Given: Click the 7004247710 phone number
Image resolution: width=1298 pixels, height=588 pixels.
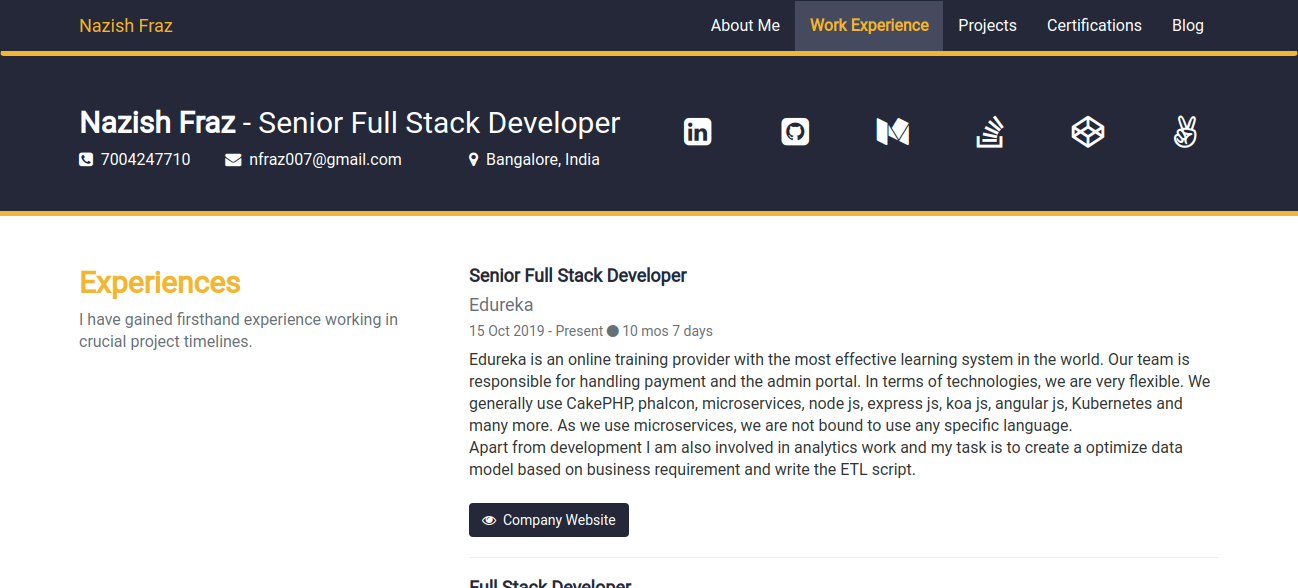Looking at the screenshot, I should [x=145, y=160].
